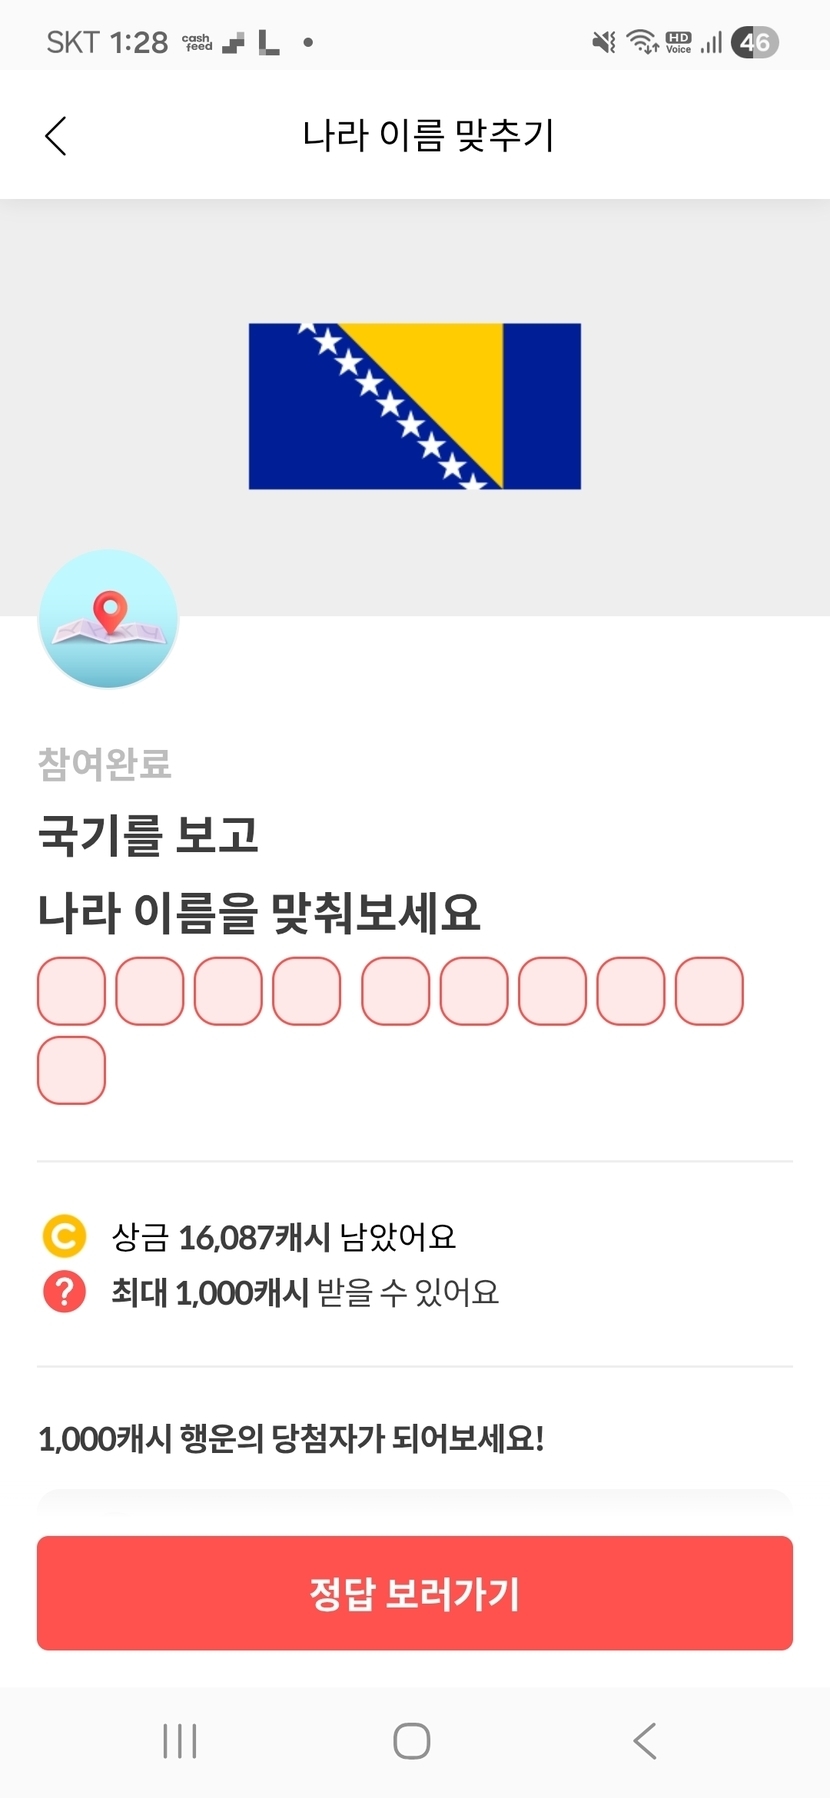This screenshot has width=830, height=1798.
Task: Tap the battery indicator in status bar
Action: [x=754, y=42]
